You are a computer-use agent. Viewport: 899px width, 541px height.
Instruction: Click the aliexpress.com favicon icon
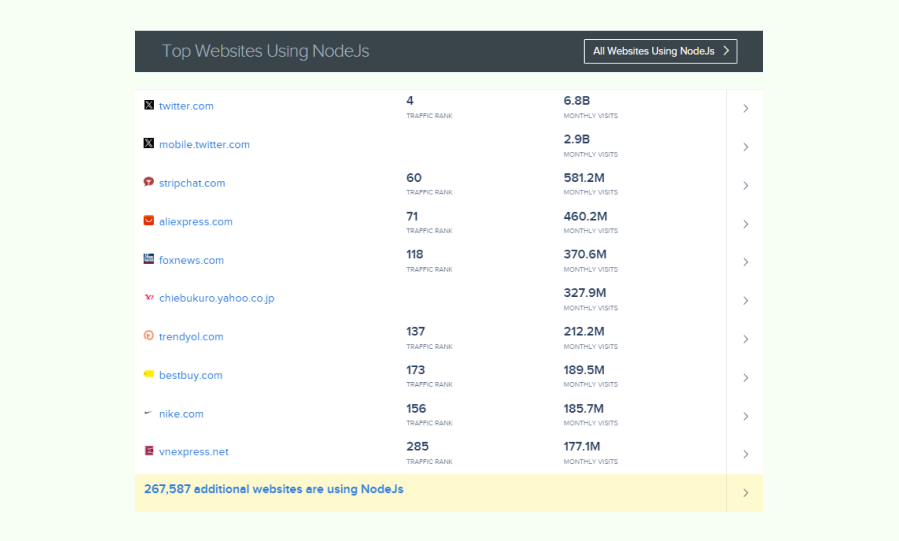149,220
